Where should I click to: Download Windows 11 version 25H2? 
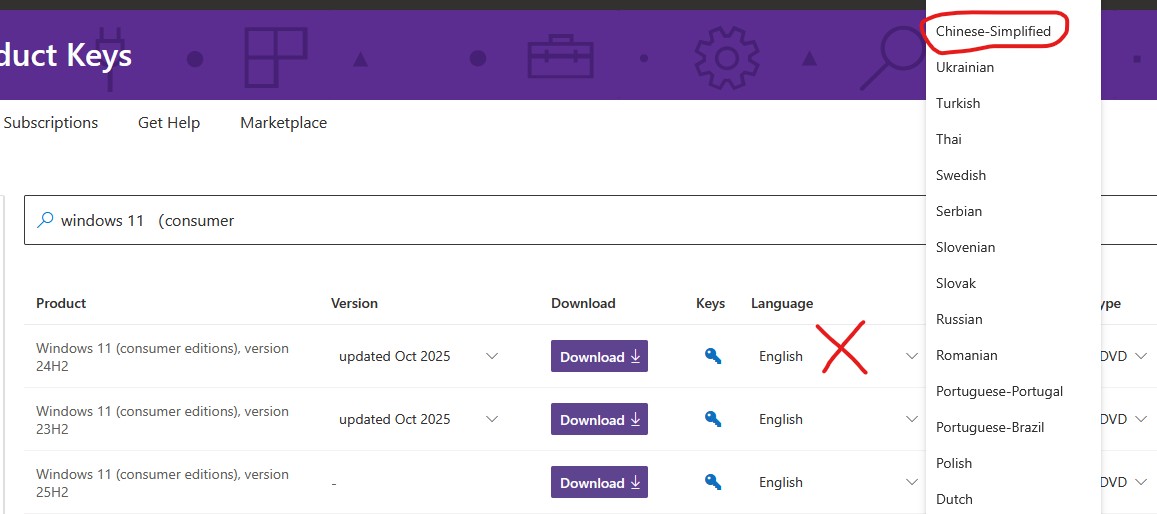[x=599, y=482]
